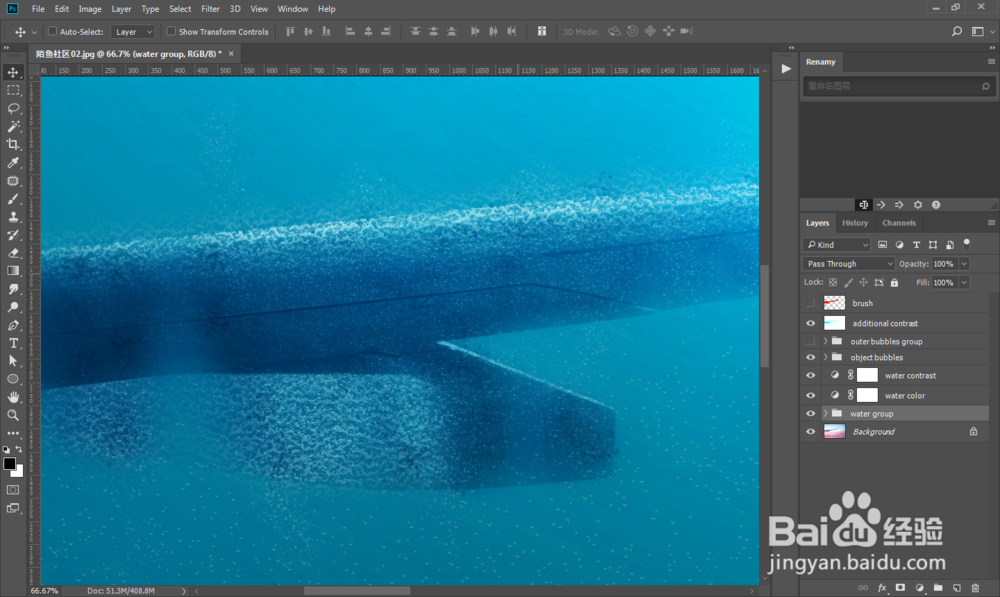Expand the water group folder

coord(825,413)
